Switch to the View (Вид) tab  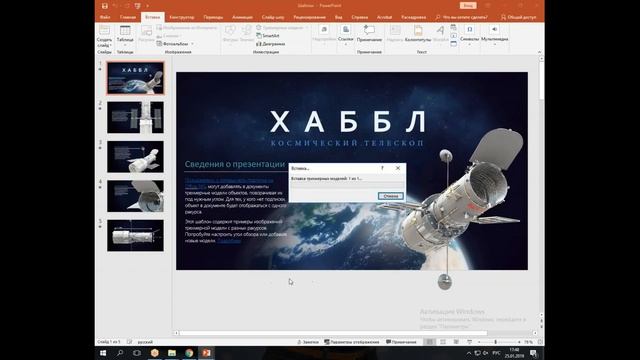pos(338,17)
